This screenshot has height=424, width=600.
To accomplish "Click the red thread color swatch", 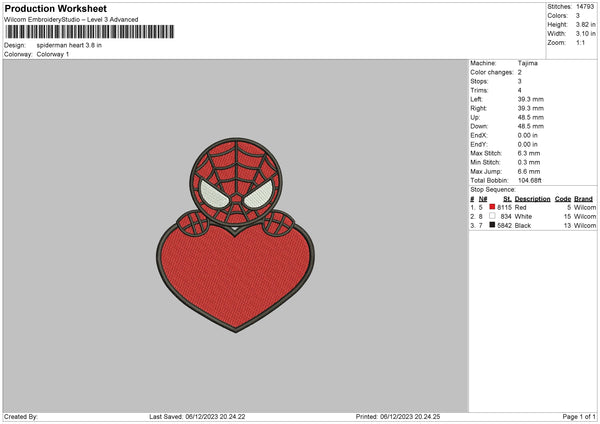I will (x=492, y=207).
